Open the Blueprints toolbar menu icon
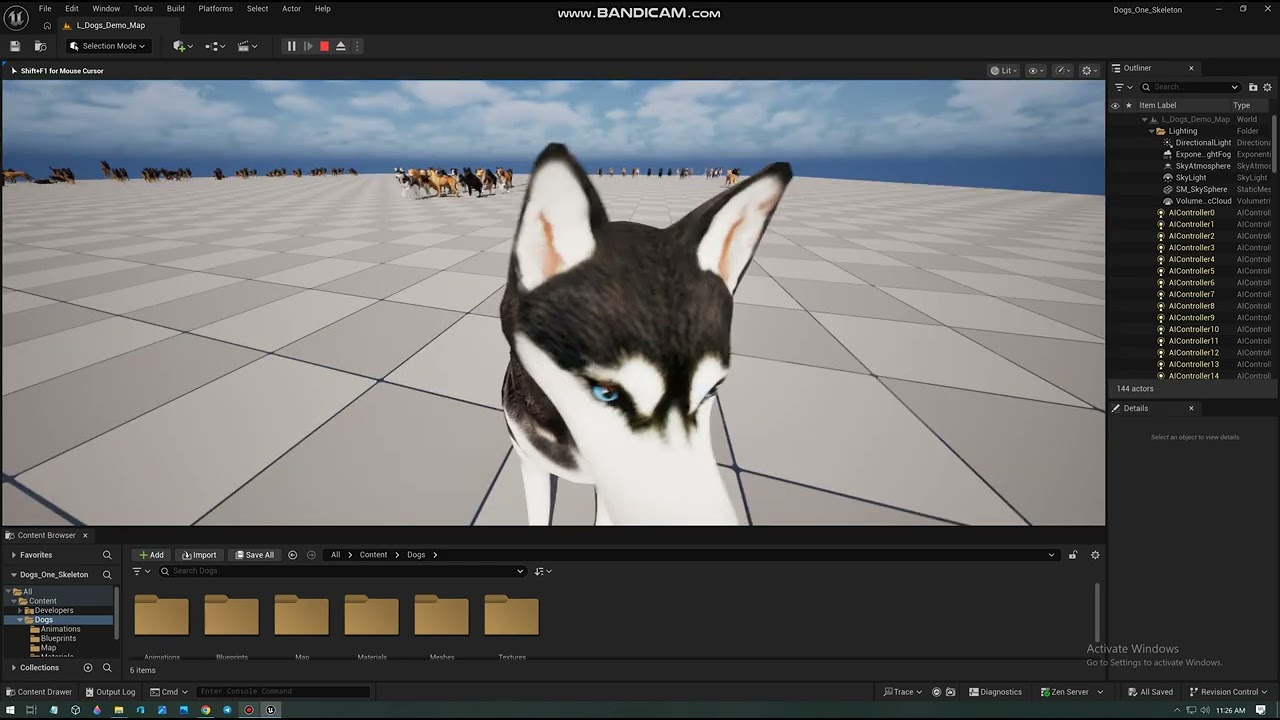Viewport: 1280px width, 720px height. (215, 46)
